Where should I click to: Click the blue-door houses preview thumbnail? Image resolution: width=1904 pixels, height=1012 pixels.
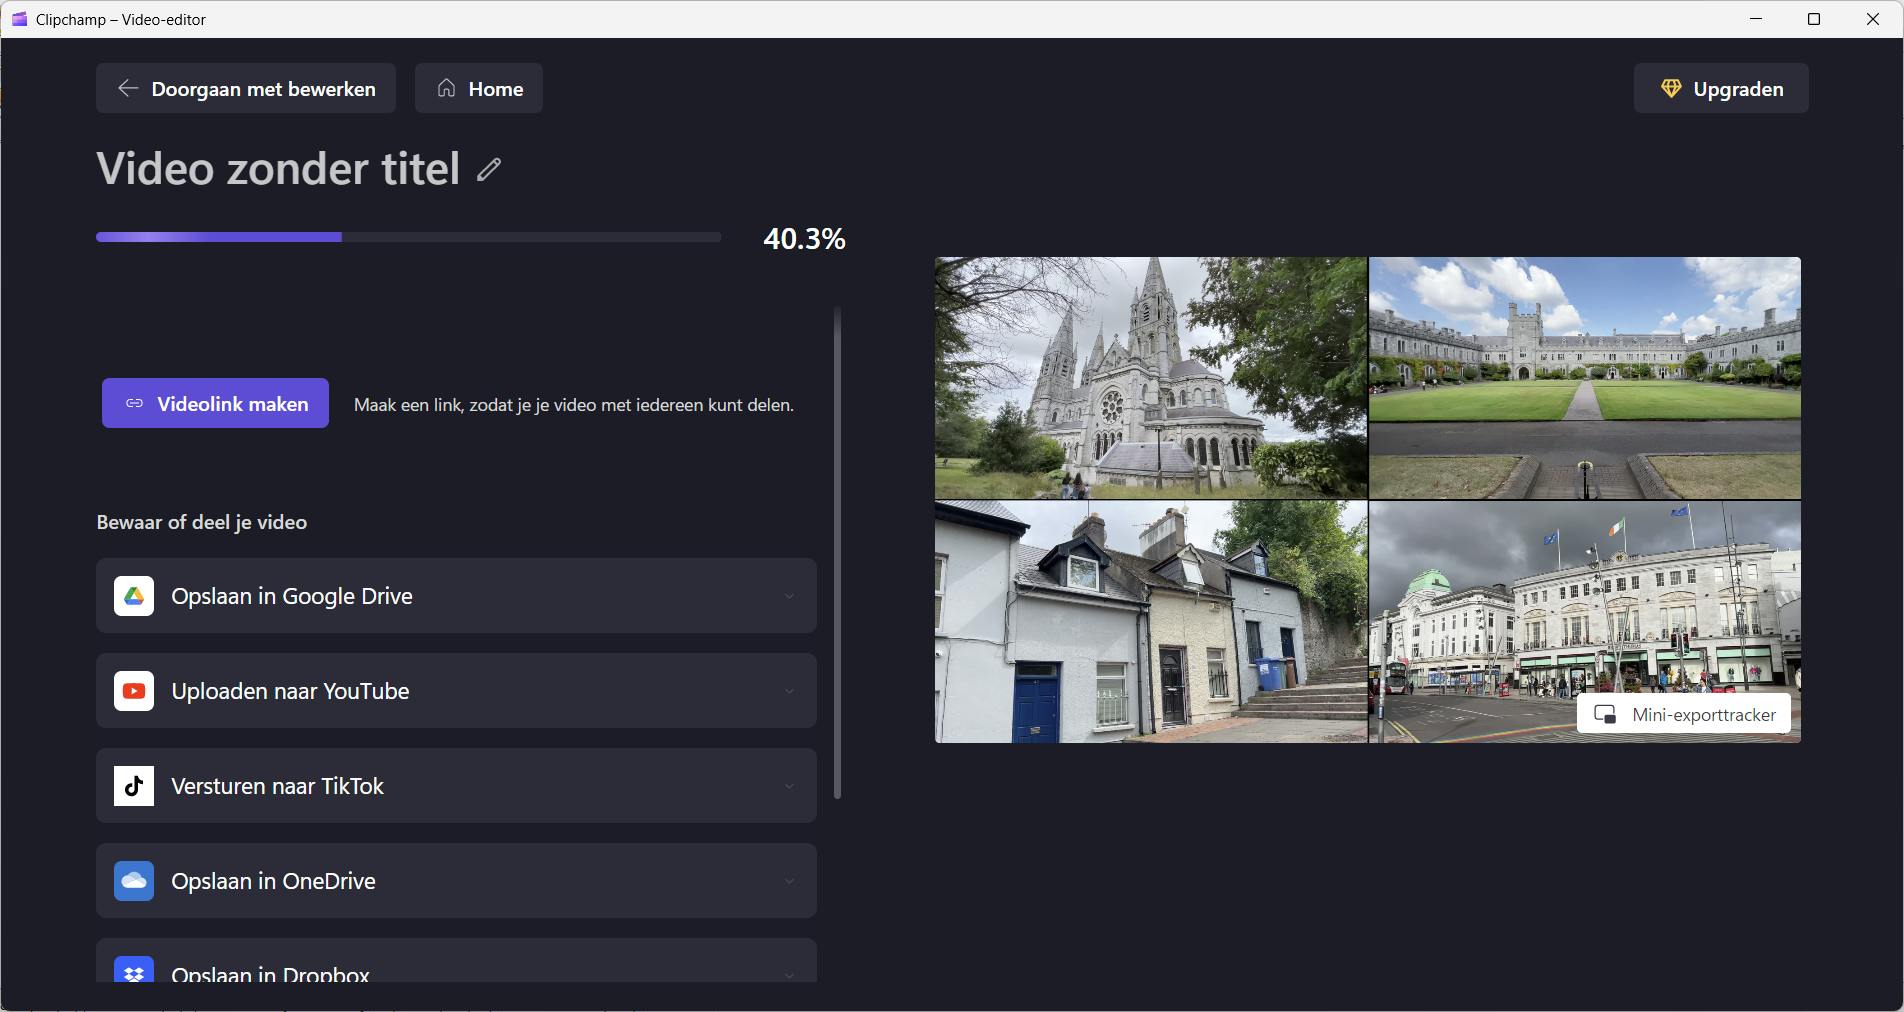1151,622
